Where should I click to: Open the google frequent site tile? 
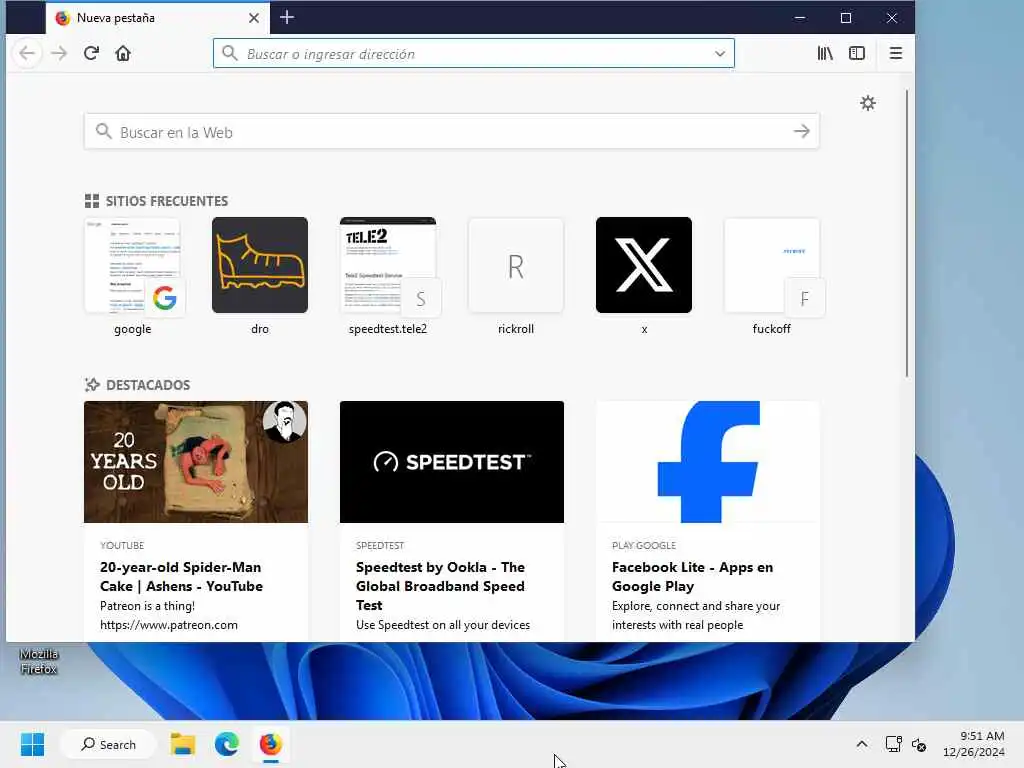click(x=133, y=265)
